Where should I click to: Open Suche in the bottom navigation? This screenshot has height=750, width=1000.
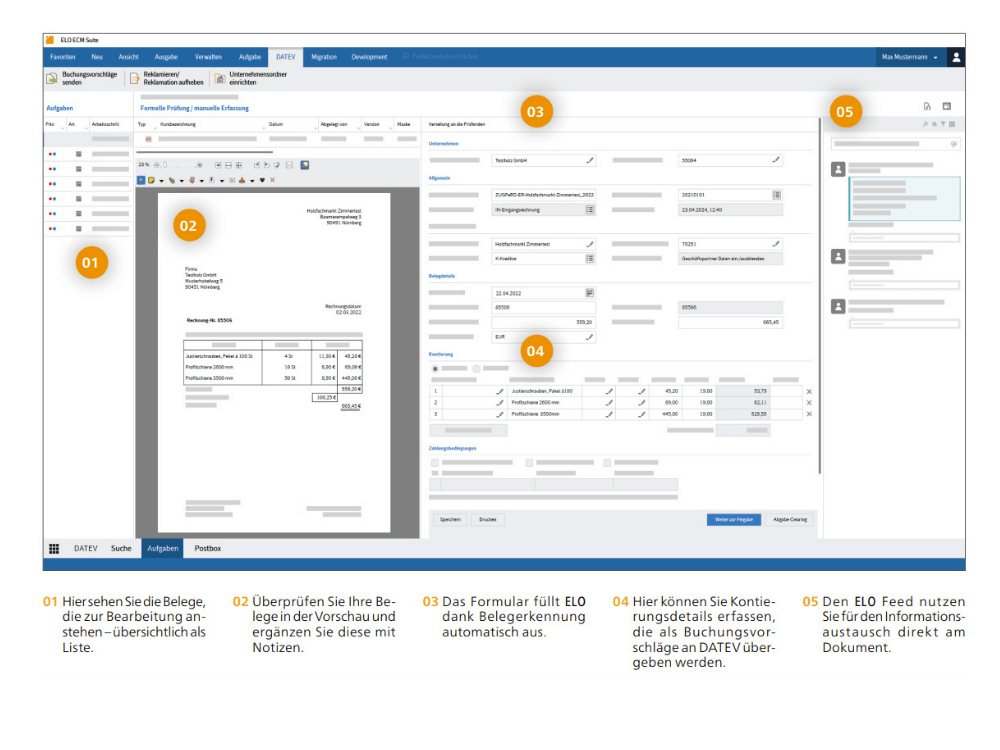[121, 548]
